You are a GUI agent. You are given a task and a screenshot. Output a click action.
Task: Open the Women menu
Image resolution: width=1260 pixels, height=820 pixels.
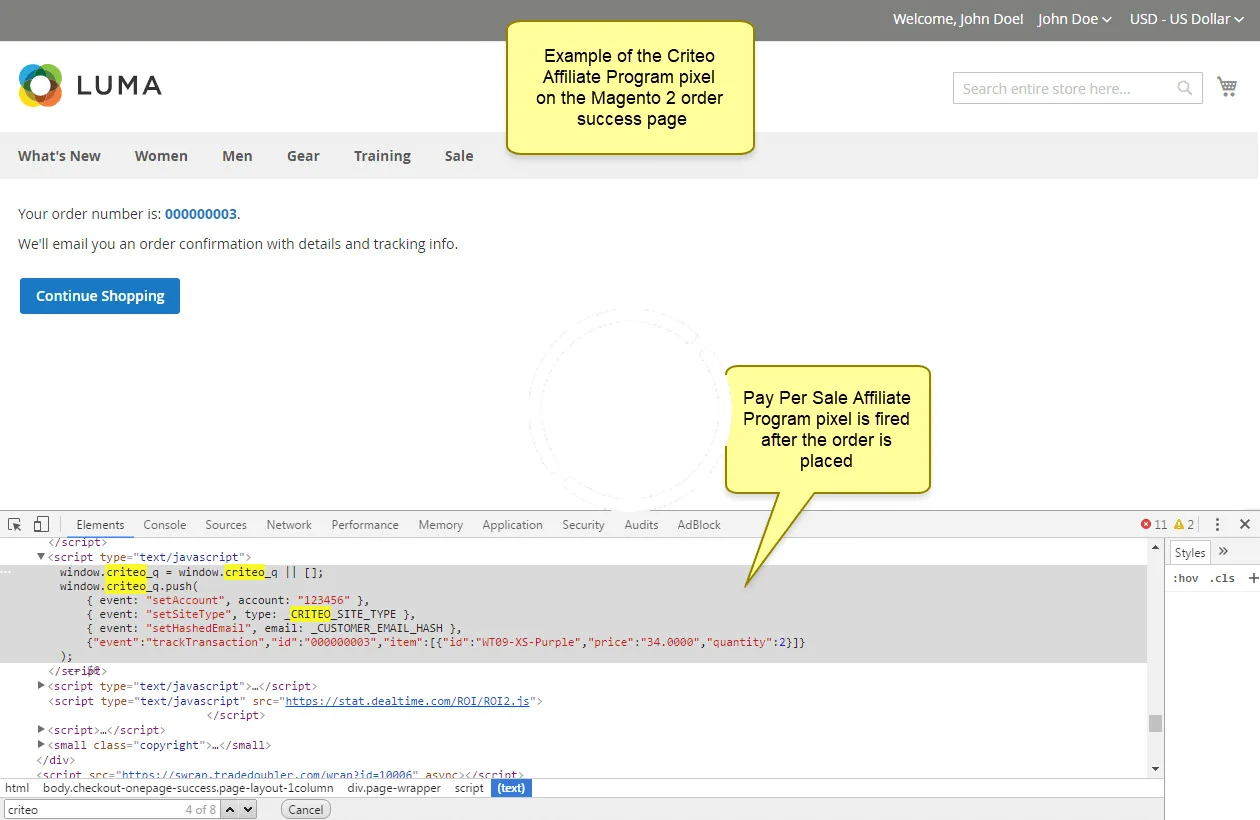[x=161, y=156]
